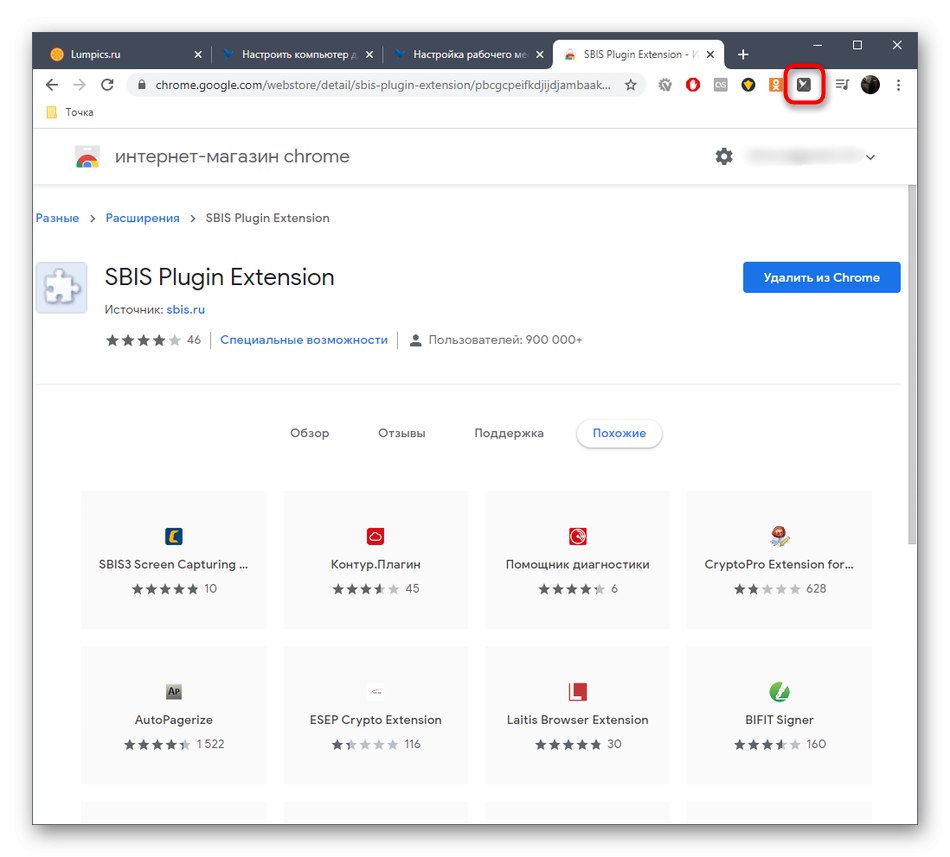Click the ESEP Crypto Extension icon
950x857 pixels.
[x=376, y=691]
